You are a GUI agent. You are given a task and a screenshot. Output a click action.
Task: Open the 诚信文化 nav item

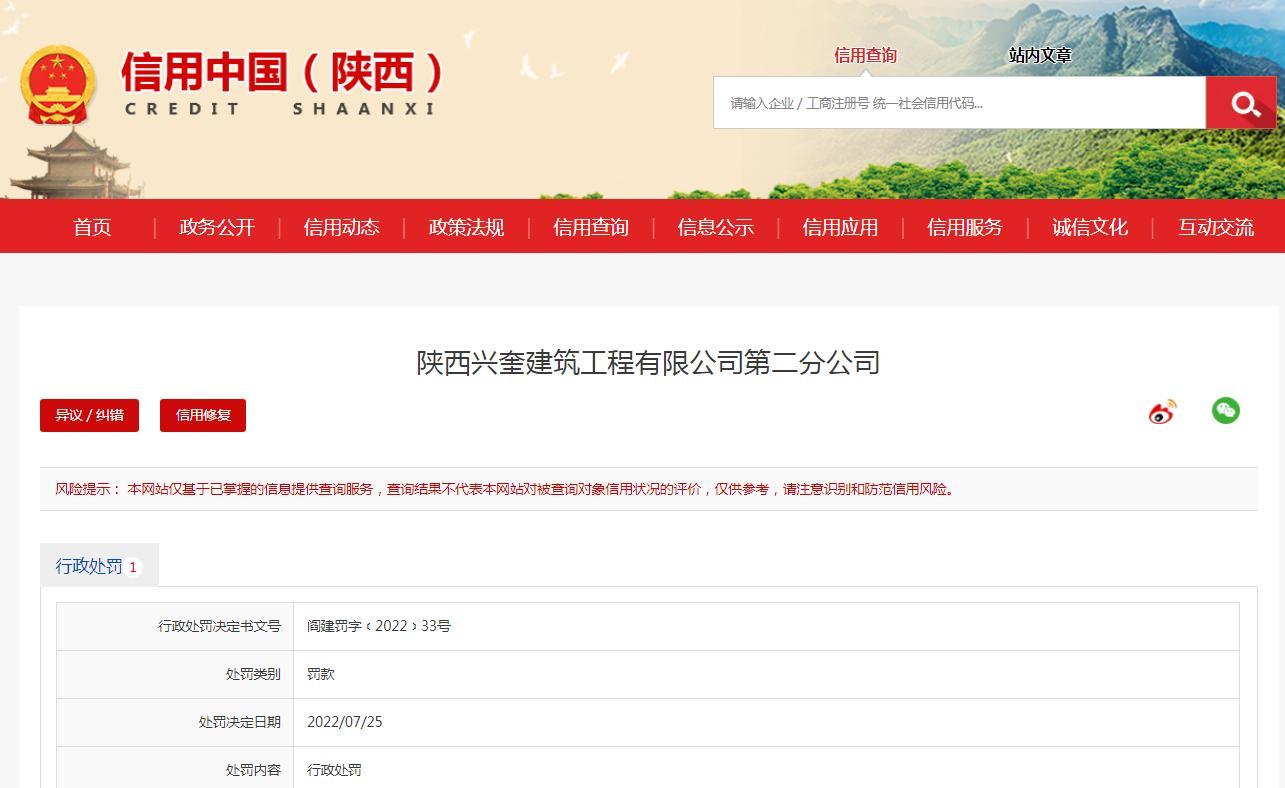point(1089,227)
